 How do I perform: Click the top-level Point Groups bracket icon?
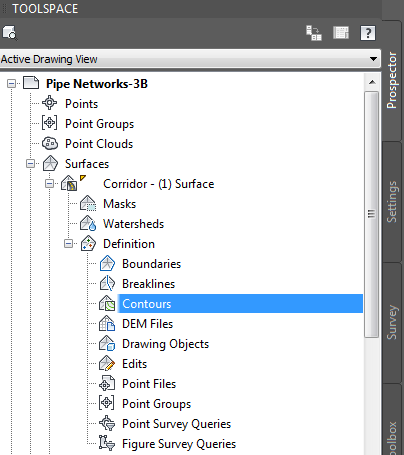click(50, 123)
